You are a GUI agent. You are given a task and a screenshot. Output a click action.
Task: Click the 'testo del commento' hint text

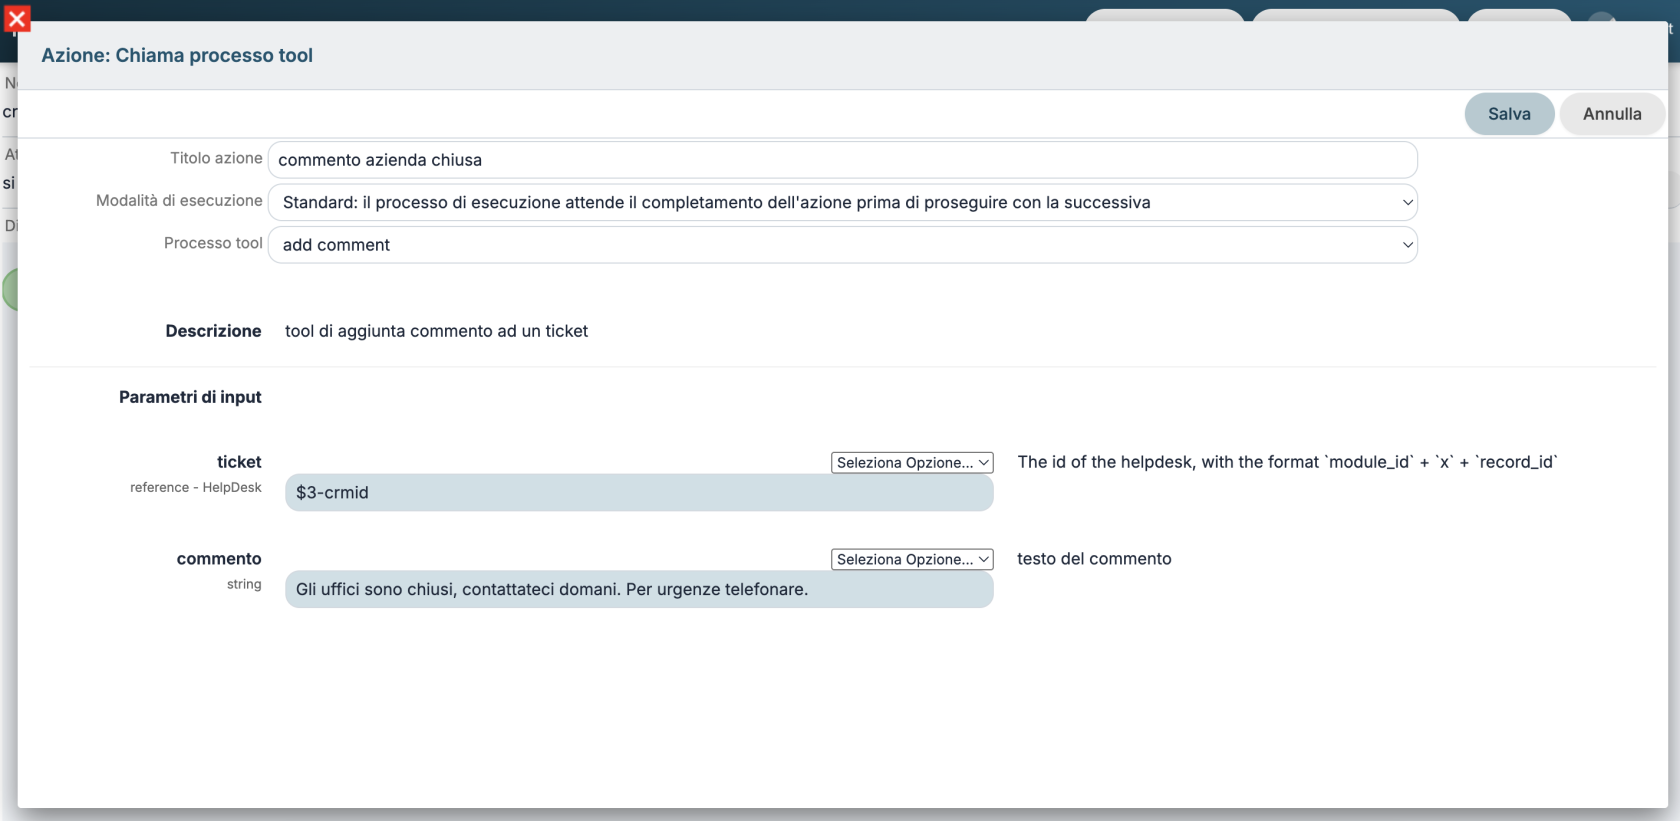tap(1094, 559)
